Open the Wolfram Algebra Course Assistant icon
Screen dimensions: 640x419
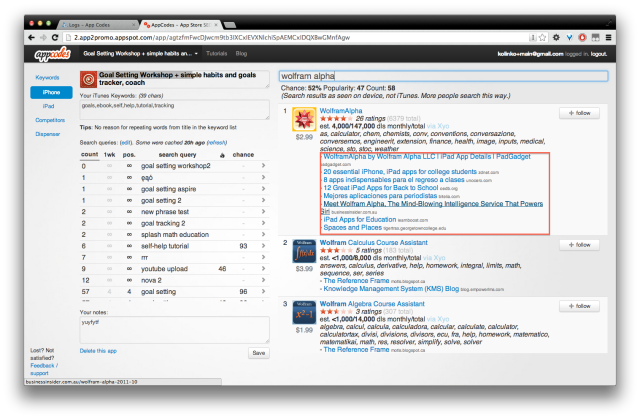(x=304, y=313)
